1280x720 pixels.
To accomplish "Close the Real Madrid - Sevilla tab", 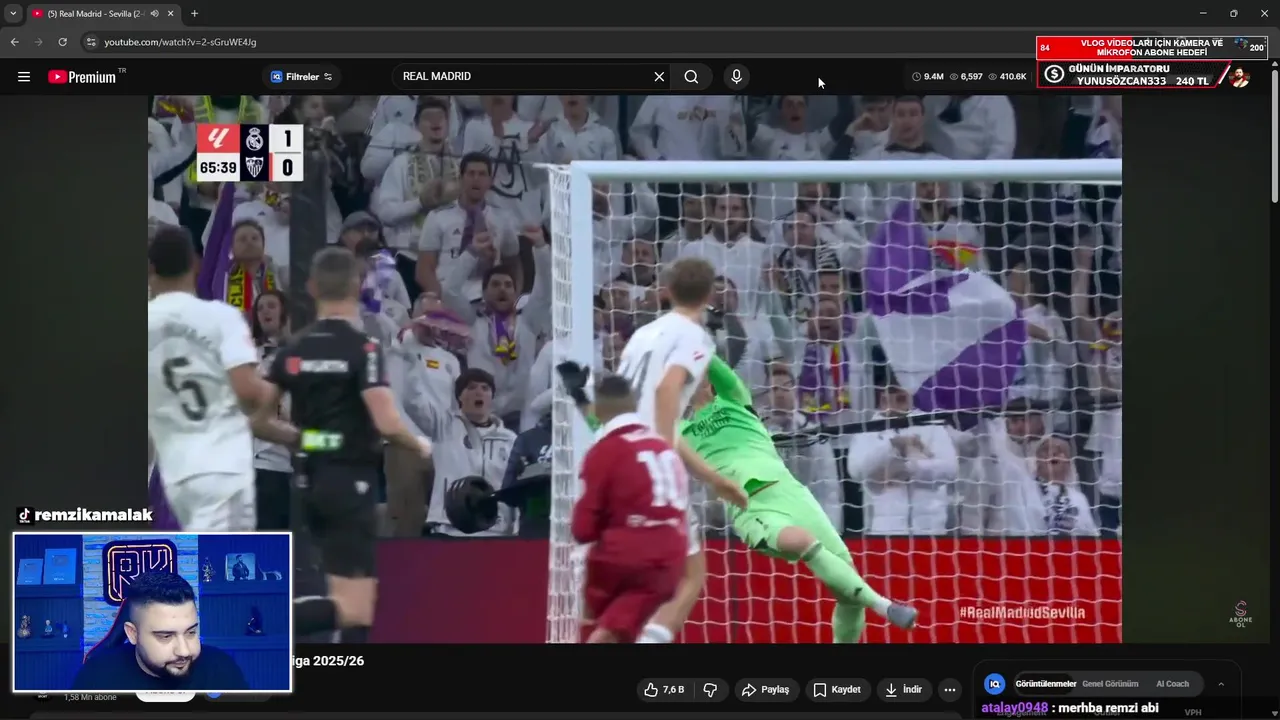I will coord(171,13).
